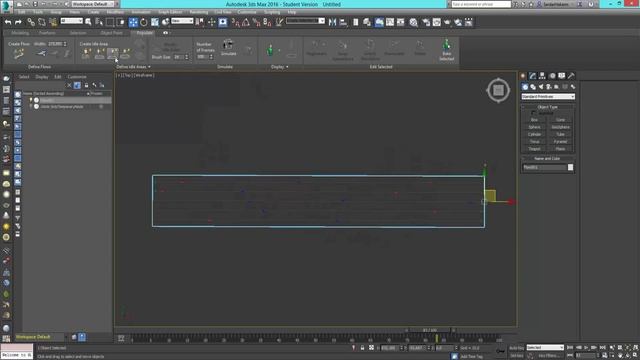Select the Select and Link tool
This screenshot has height=360, width=640.
(31, 22)
